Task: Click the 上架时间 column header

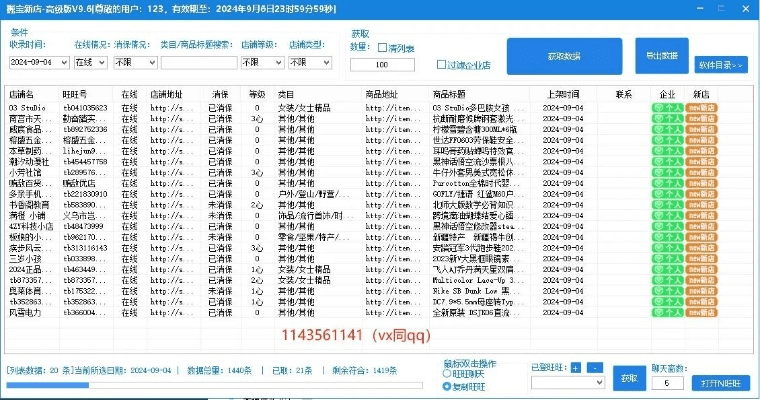Action: [563, 94]
